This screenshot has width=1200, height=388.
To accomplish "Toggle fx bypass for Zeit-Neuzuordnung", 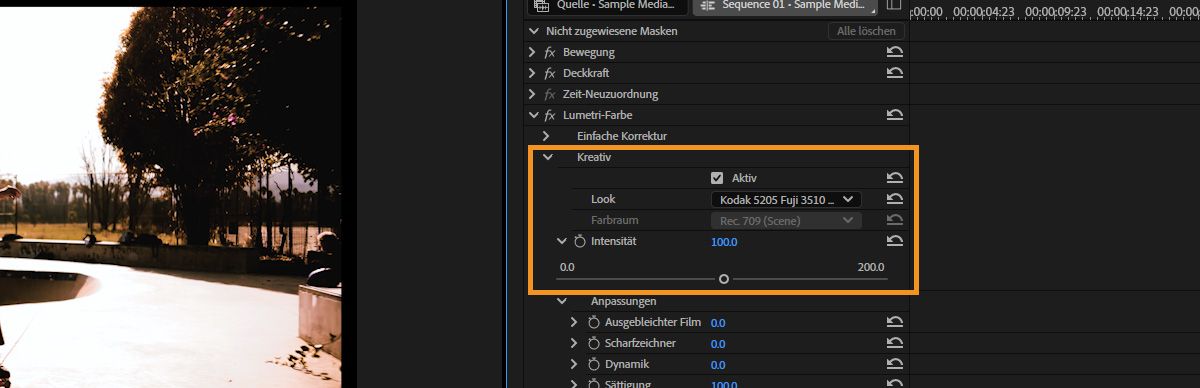I will pyautogui.click(x=549, y=94).
